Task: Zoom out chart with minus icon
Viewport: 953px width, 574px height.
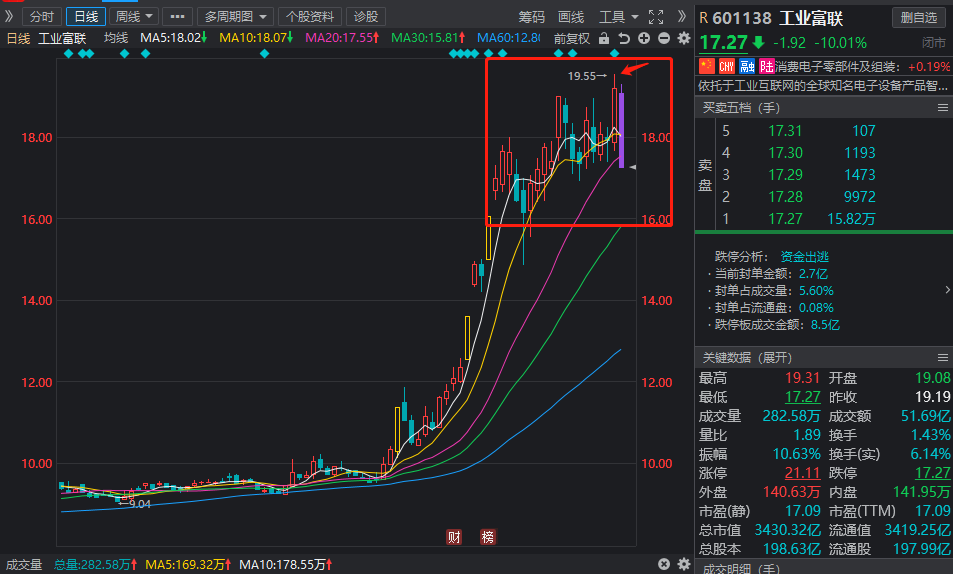Action: [663, 38]
